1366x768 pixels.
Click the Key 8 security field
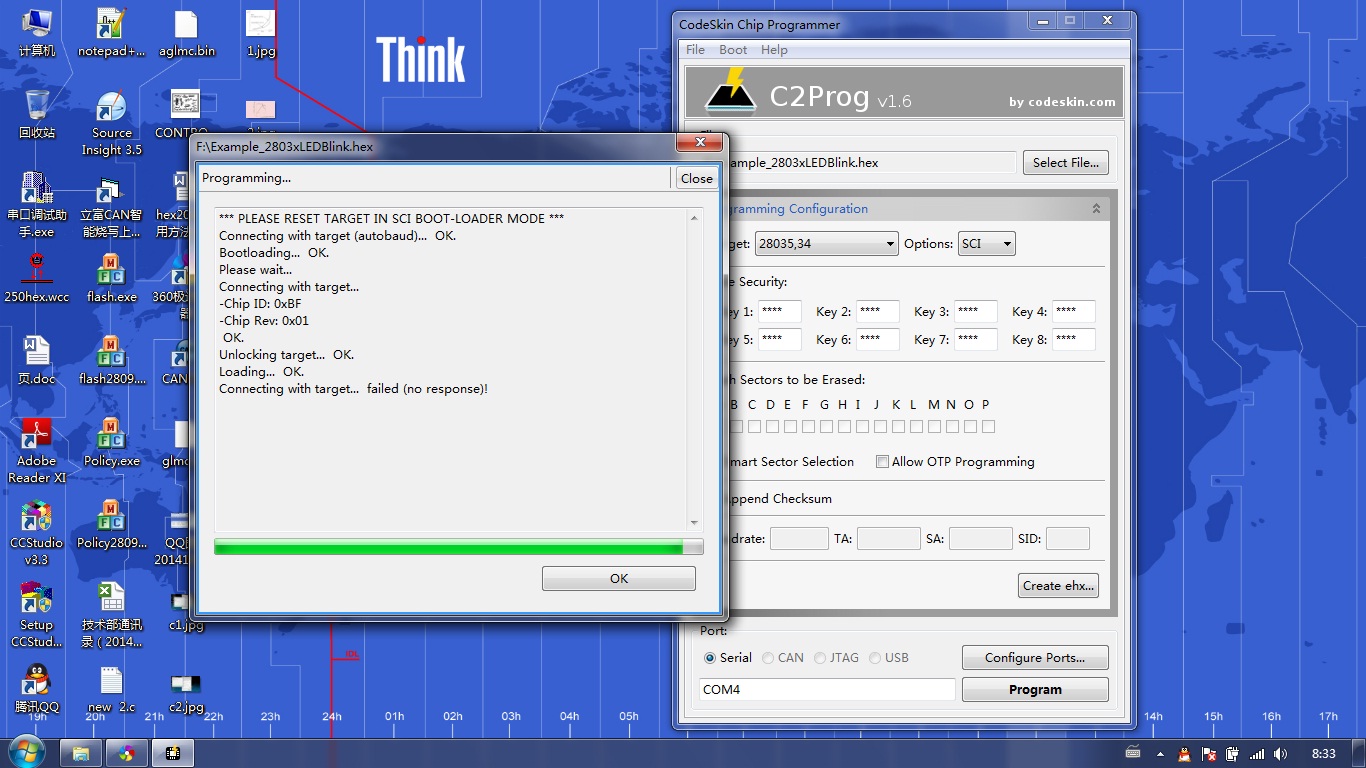[x=1073, y=340]
